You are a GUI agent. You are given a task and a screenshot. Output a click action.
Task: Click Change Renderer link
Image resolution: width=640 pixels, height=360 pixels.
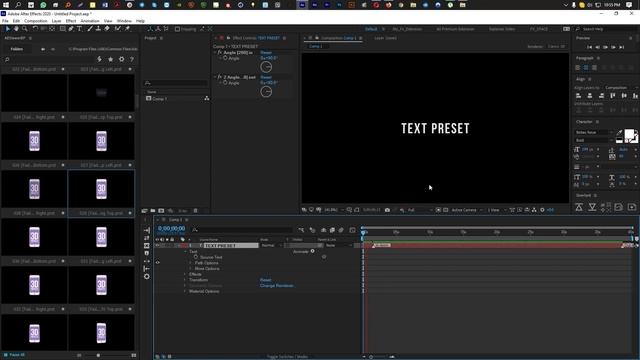pyautogui.click(x=276, y=286)
